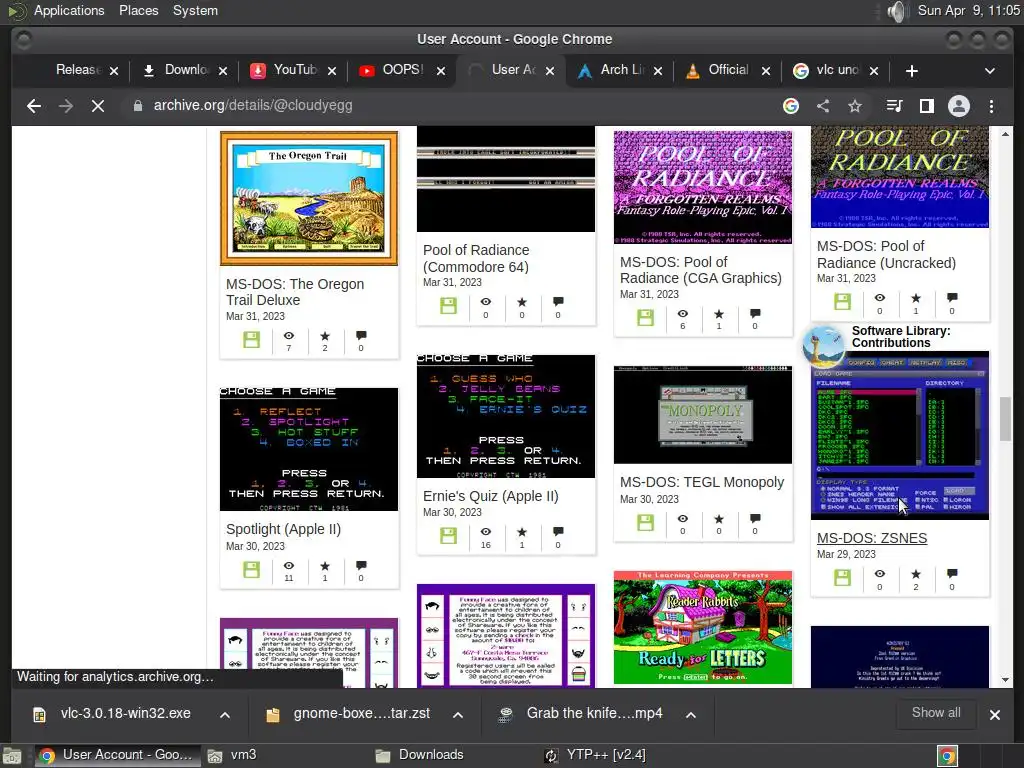Expand options for gnome-boxe tar.zst download
The height and width of the screenshot is (768, 1024).
[458, 714]
